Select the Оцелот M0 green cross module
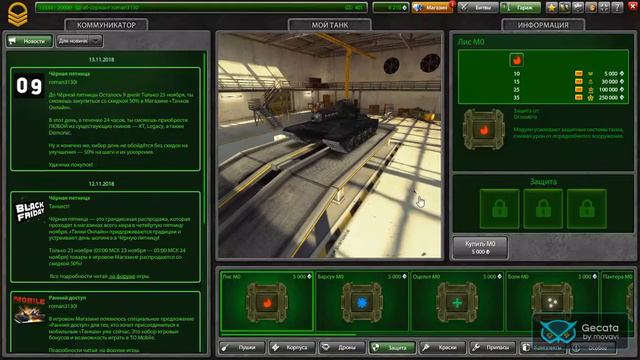 (457, 301)
